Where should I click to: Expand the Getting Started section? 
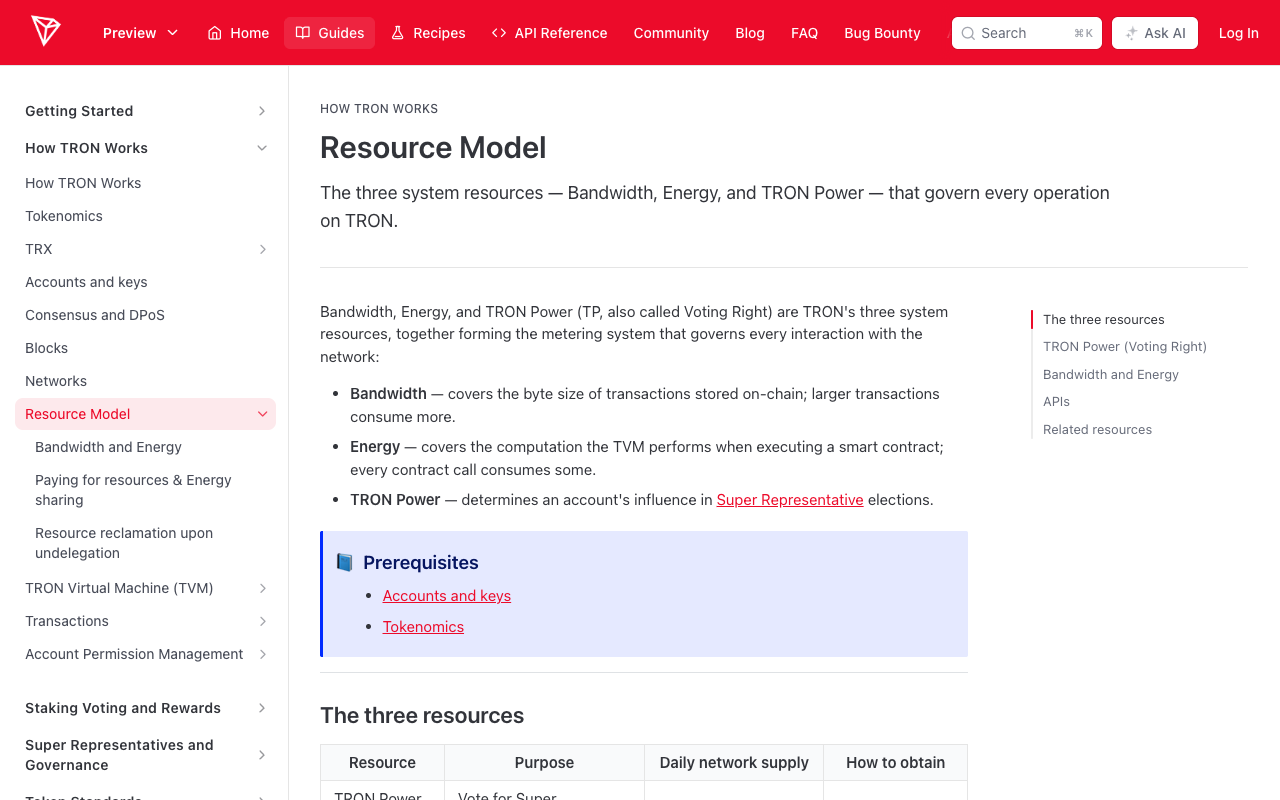pyautogui.click(x=262, y=111)
